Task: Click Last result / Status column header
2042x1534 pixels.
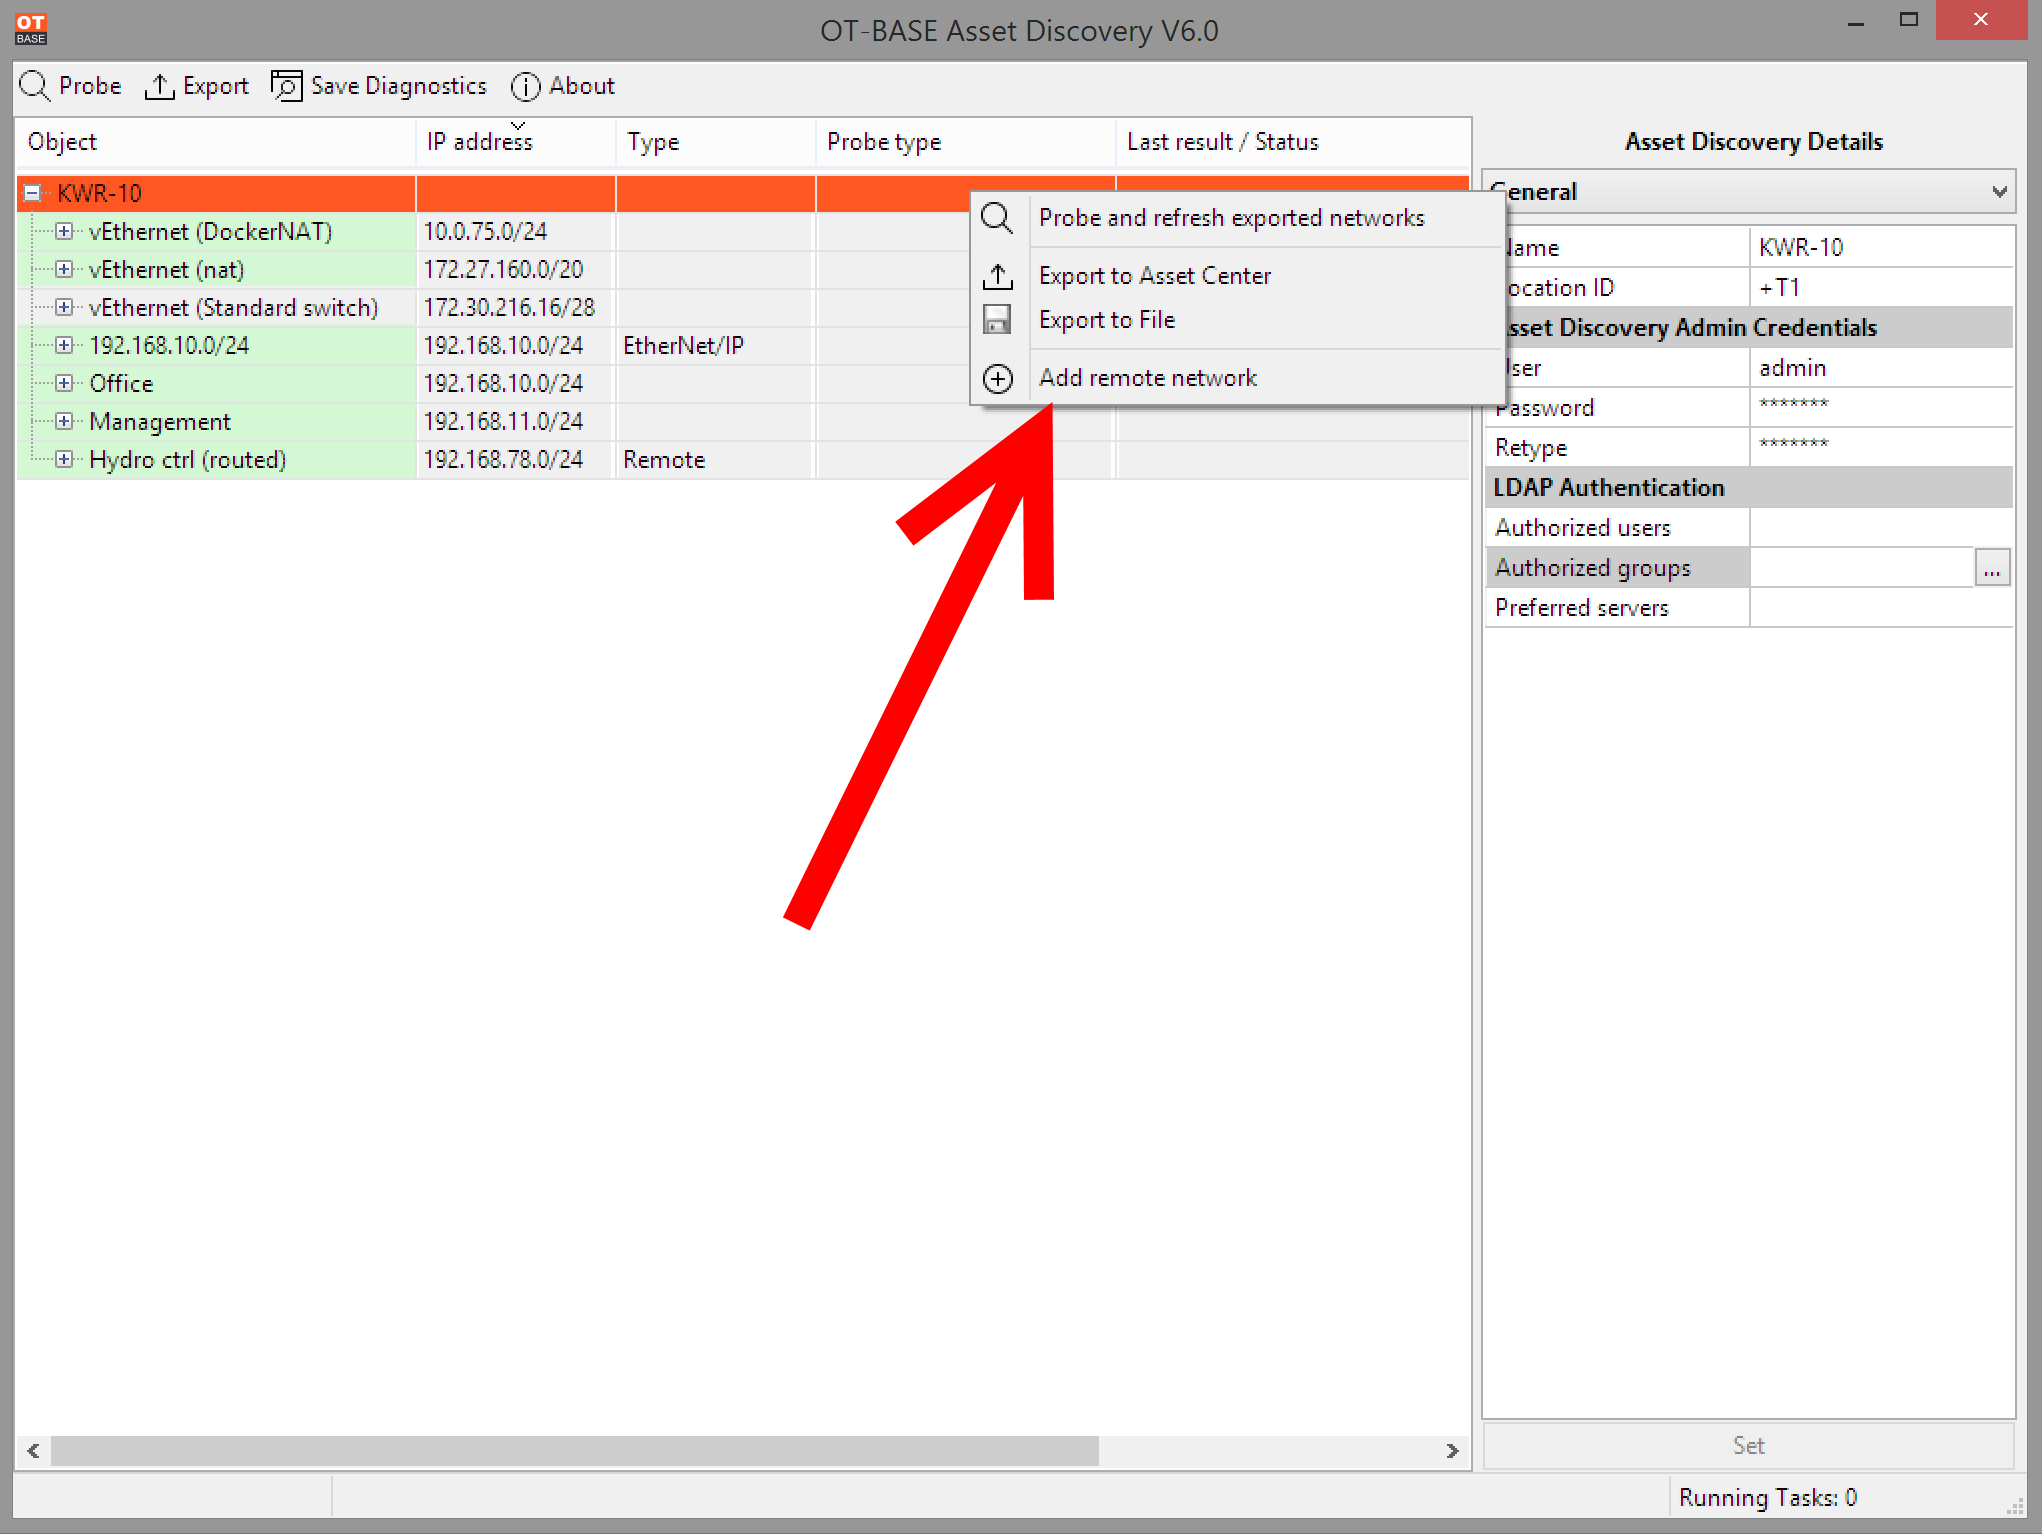Action: [x=1293, y=142]
